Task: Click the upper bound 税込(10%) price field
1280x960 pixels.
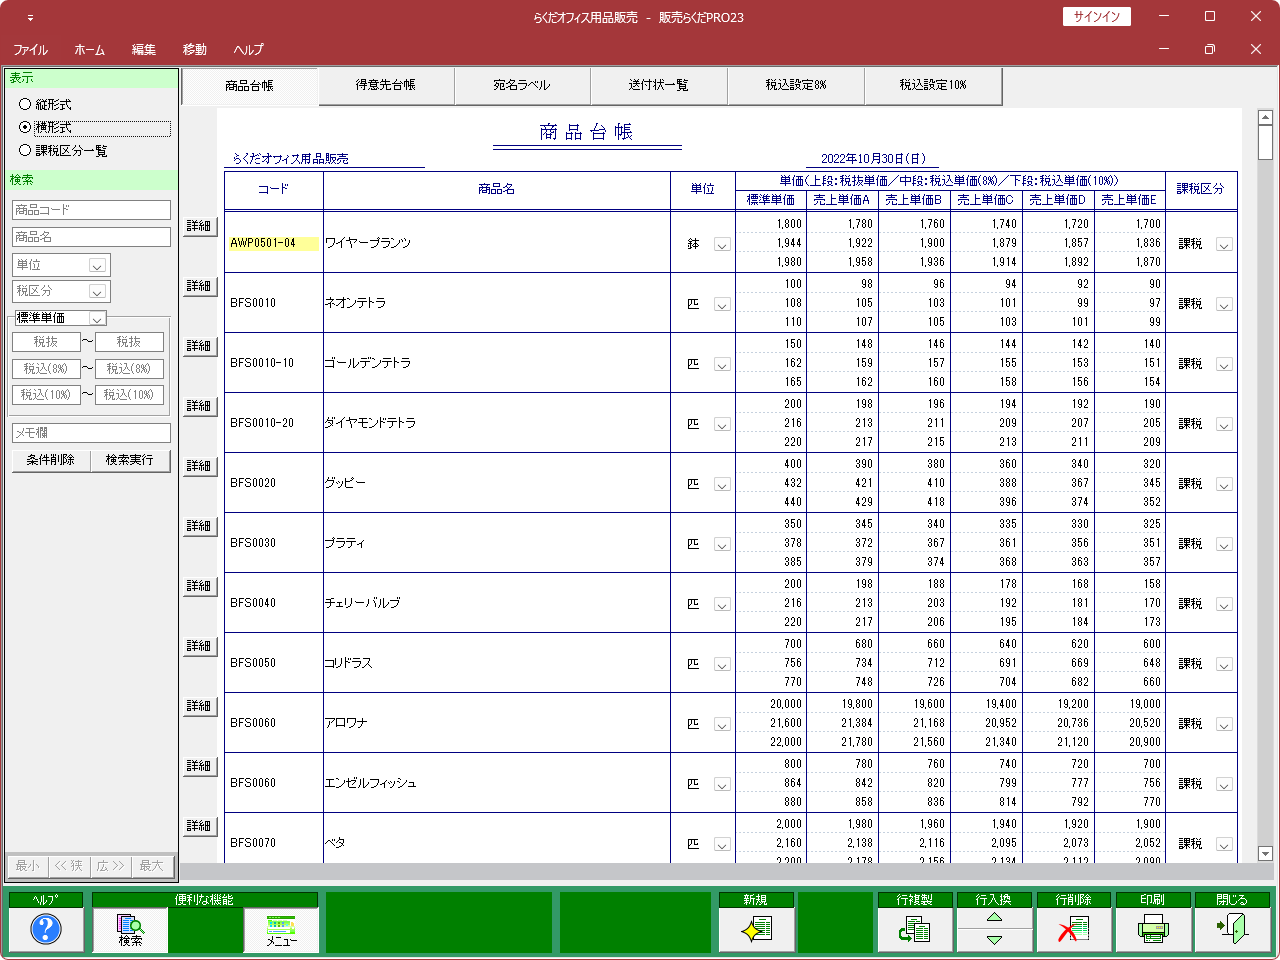Action: click(130, 395)
